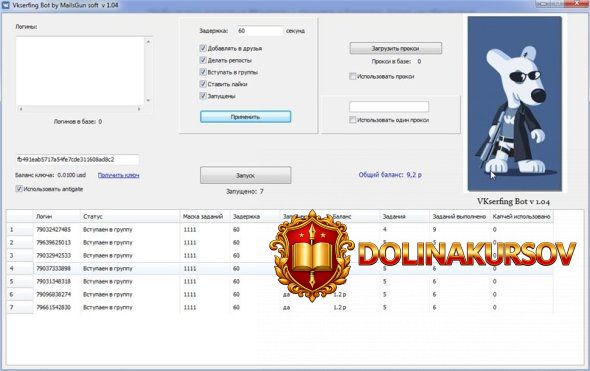Select login 79639625013 in the table
Screen dimensions: 590x371
tap(53, 243)
